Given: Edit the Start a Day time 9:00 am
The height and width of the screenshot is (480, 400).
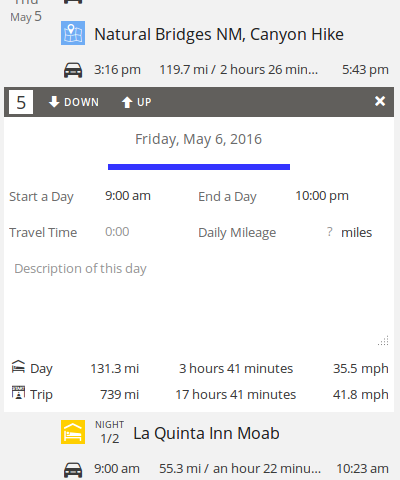Looking at the screenshot, I should pos(128,196).
